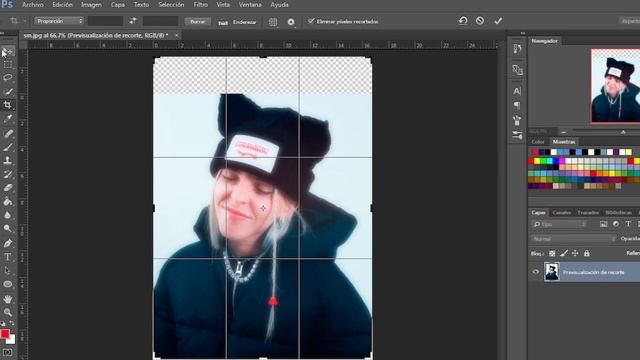Click the Borrar button
640x360 pixels.
pyautogui.click(x=198, y=22)
